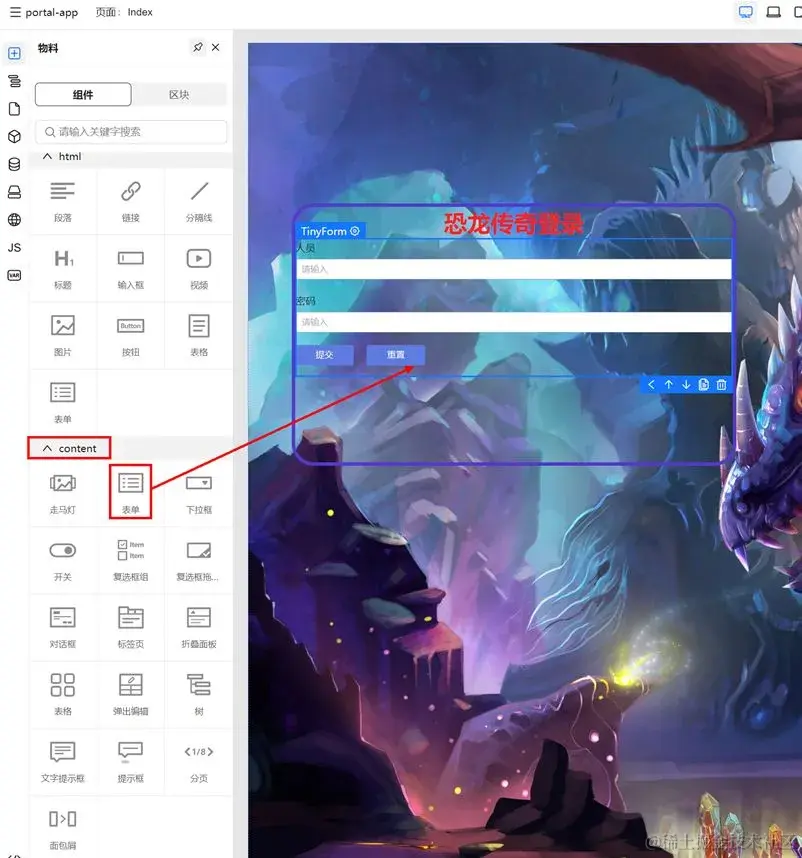Select the 面包屑 breadcrumb component

(63, 830)
